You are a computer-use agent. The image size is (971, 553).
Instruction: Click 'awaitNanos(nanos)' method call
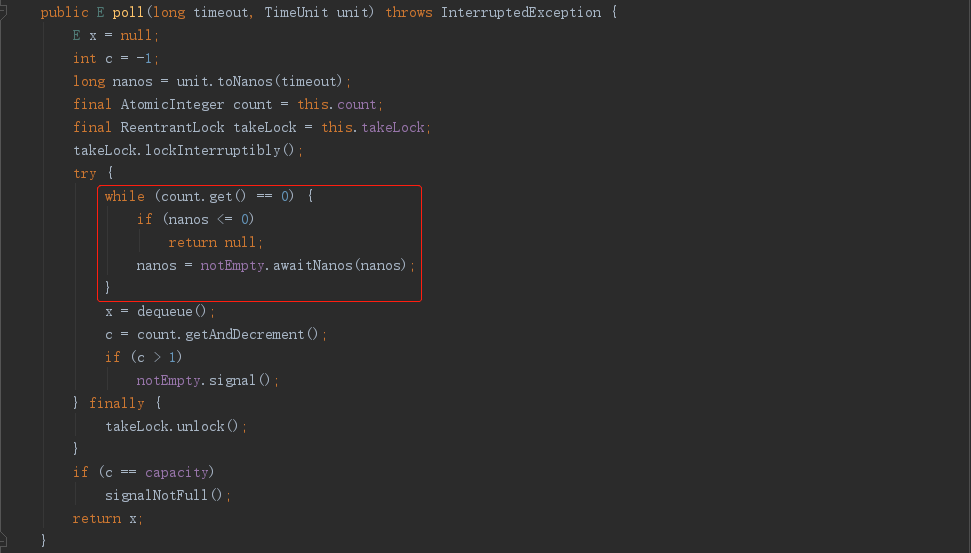(x=339, y=265)
